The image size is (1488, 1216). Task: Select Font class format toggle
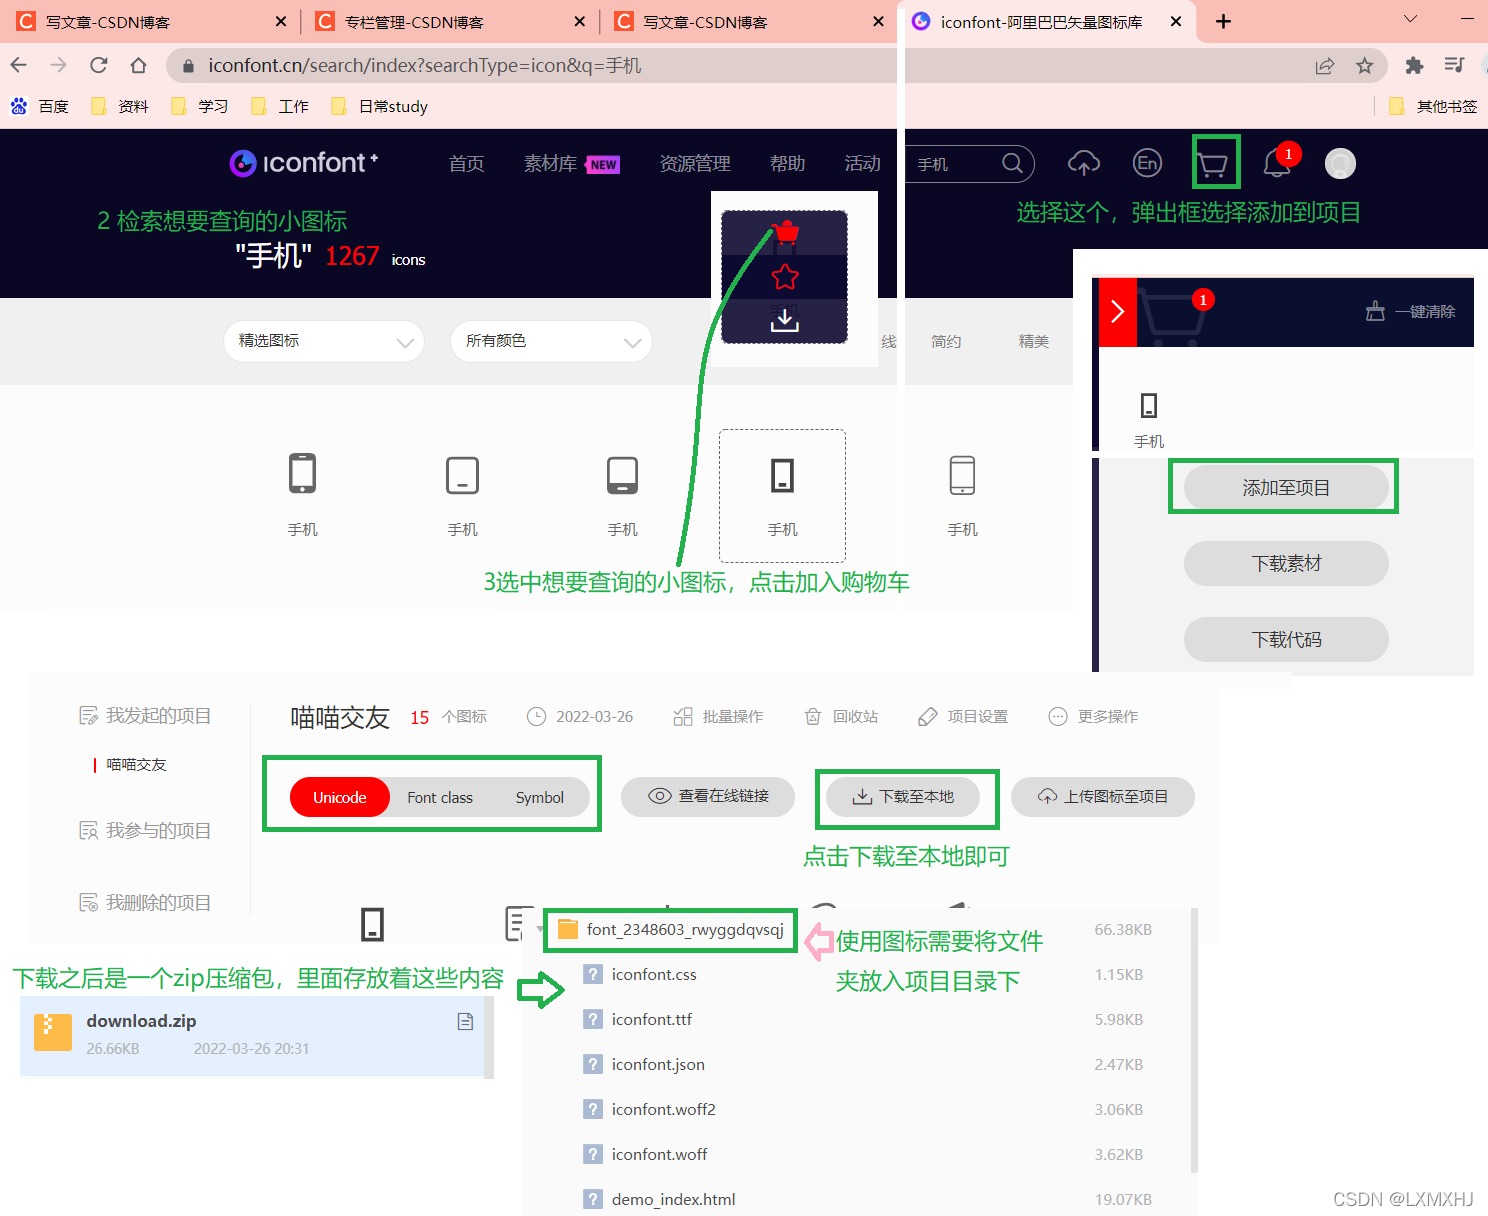440,797
